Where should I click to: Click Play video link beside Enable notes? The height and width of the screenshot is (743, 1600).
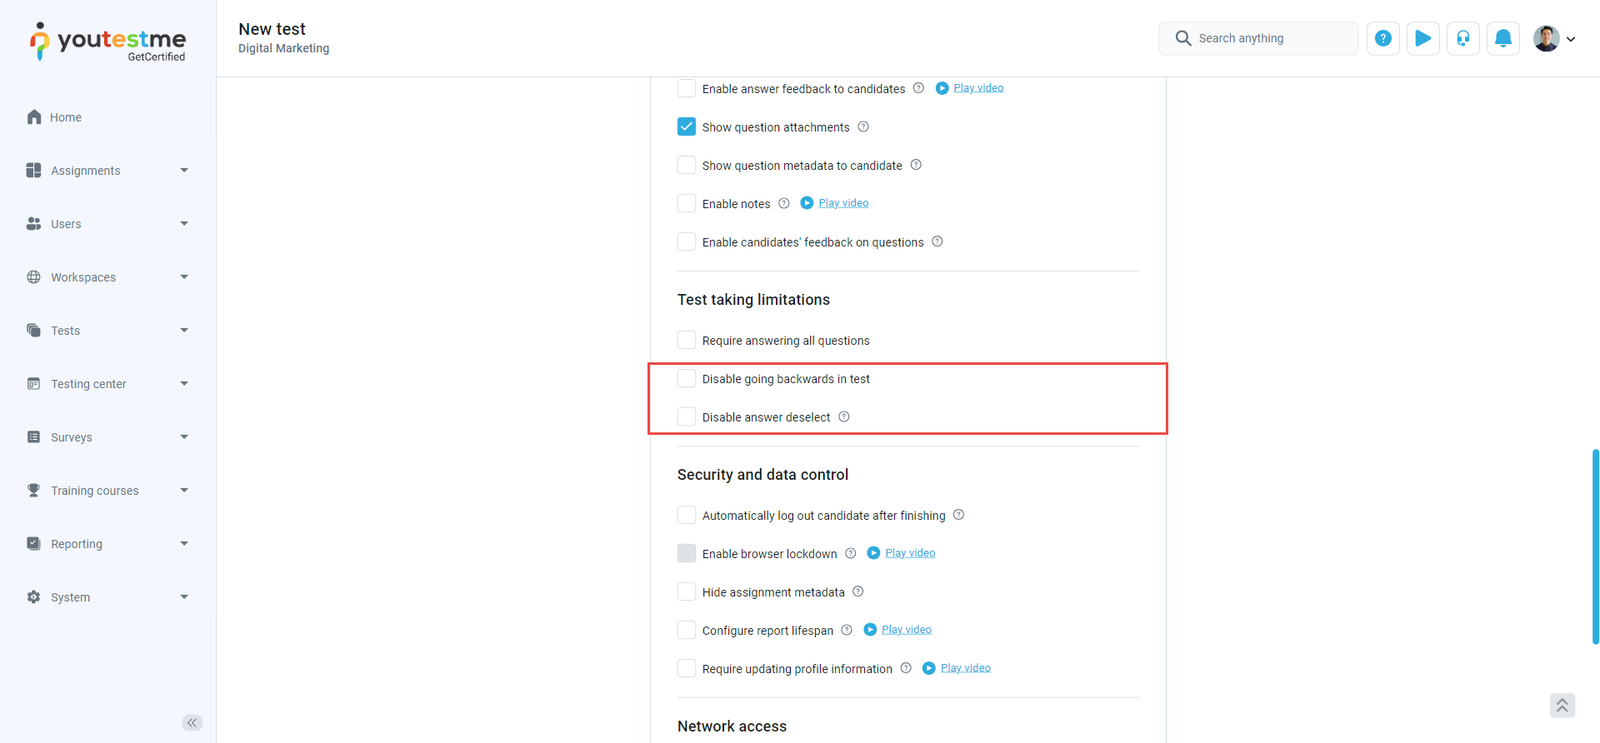(843, 203)
